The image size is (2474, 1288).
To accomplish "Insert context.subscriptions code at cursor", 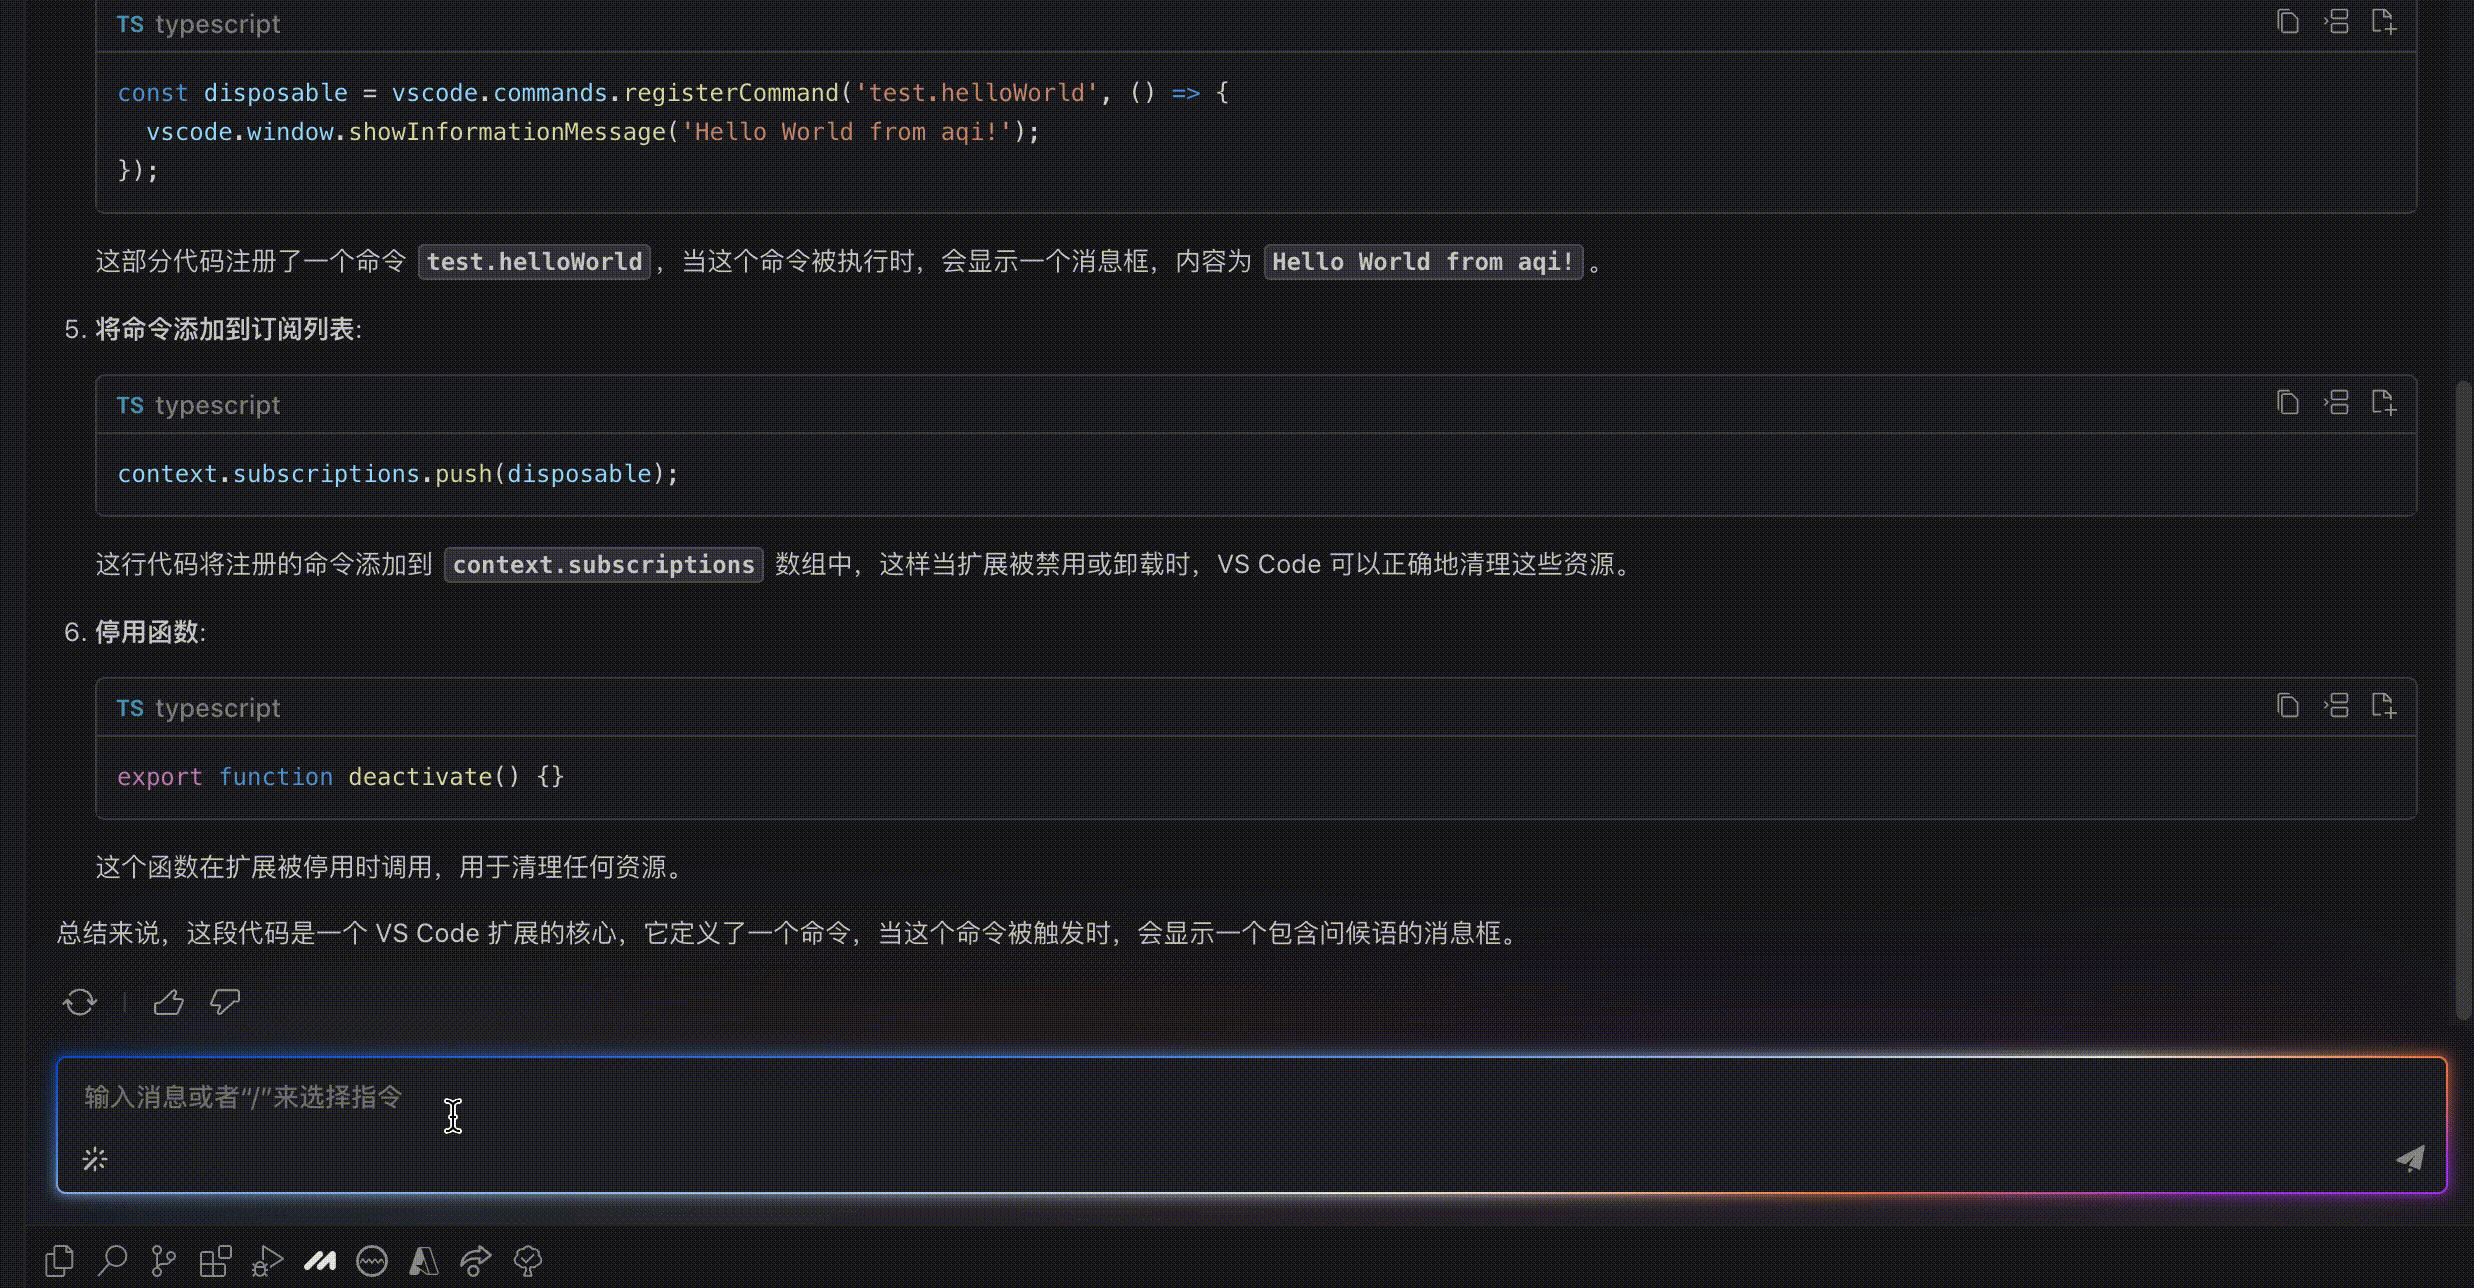I will [2336, 403].
